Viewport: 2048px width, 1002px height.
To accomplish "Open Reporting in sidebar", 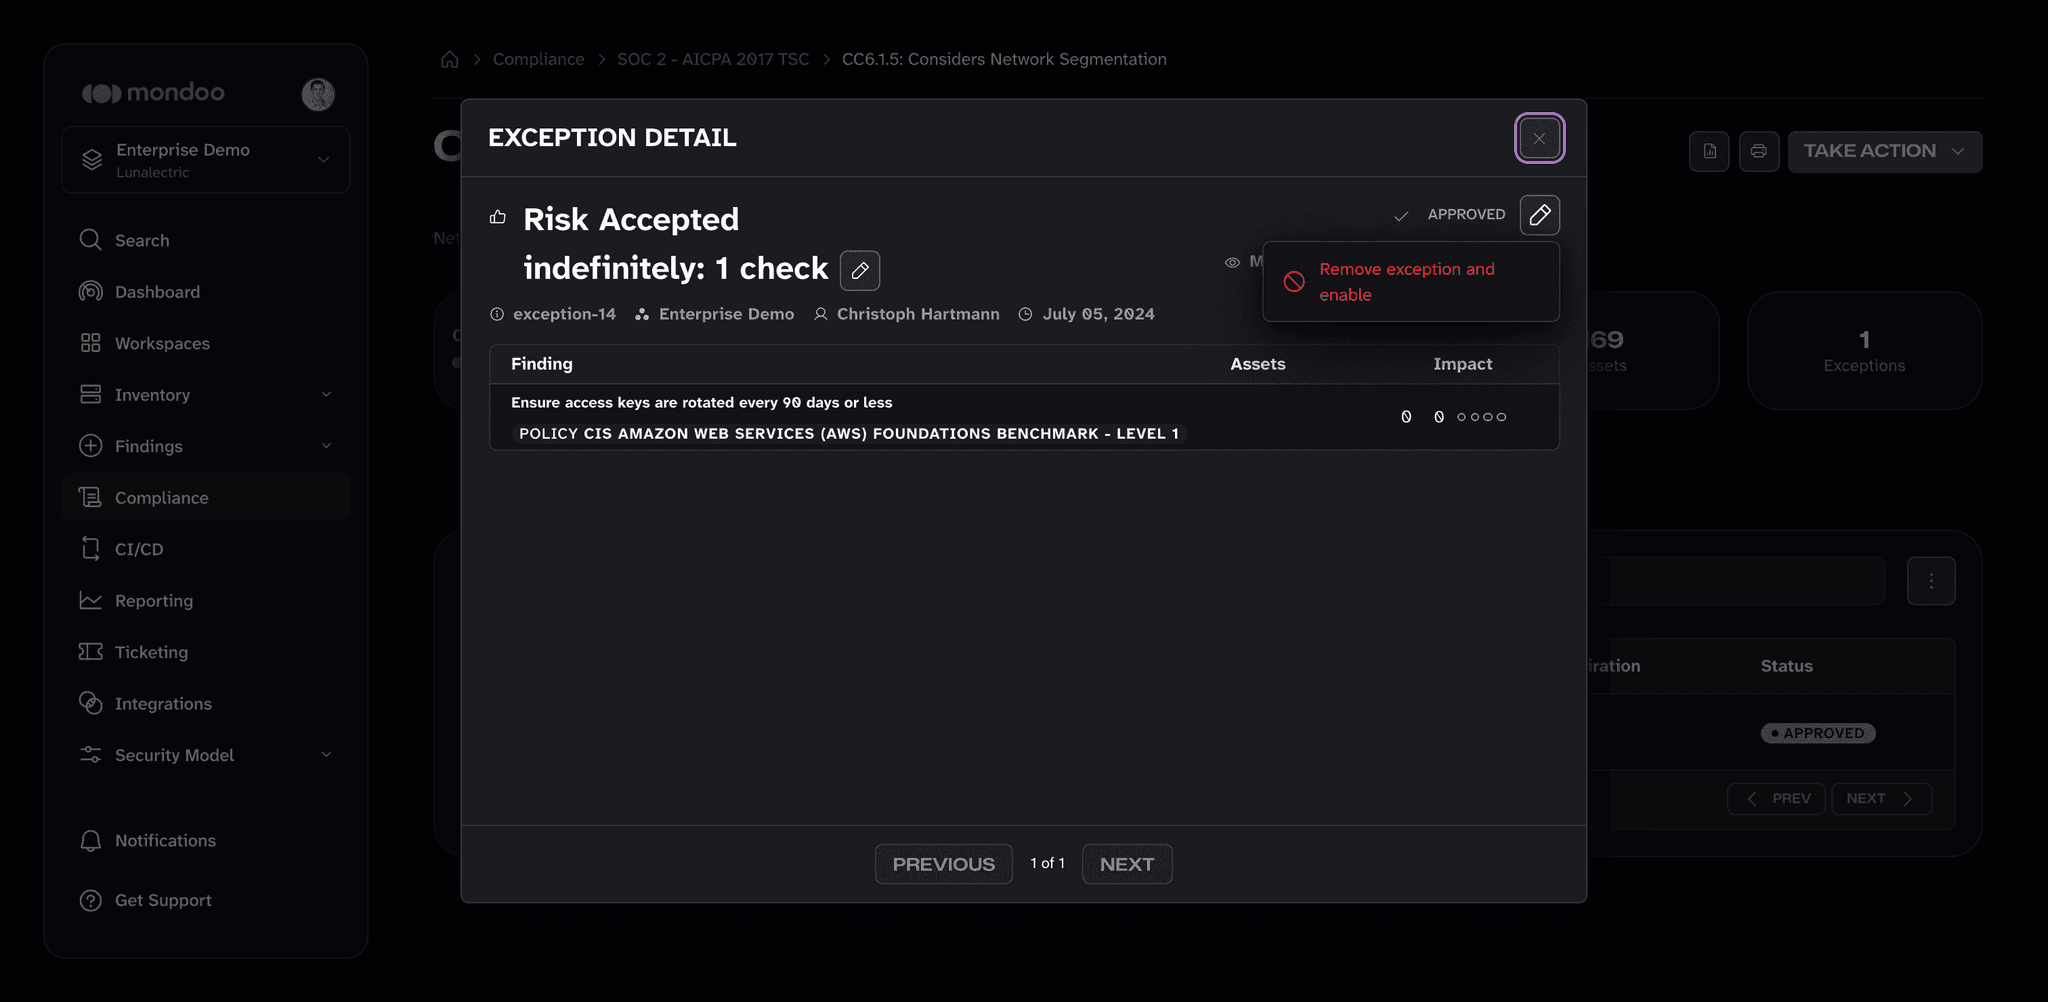I will pyautogui.click(x=205, y=601).
